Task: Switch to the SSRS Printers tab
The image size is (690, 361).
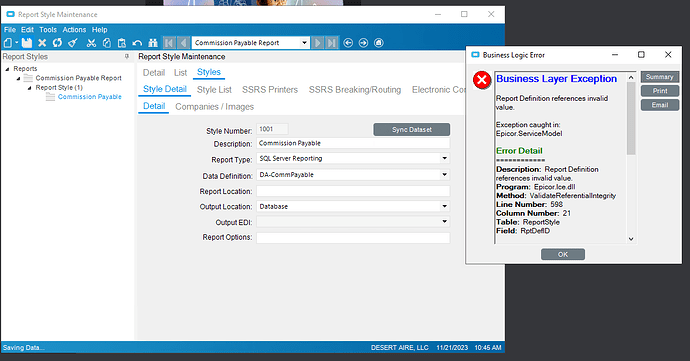Action: click(270, 90)
